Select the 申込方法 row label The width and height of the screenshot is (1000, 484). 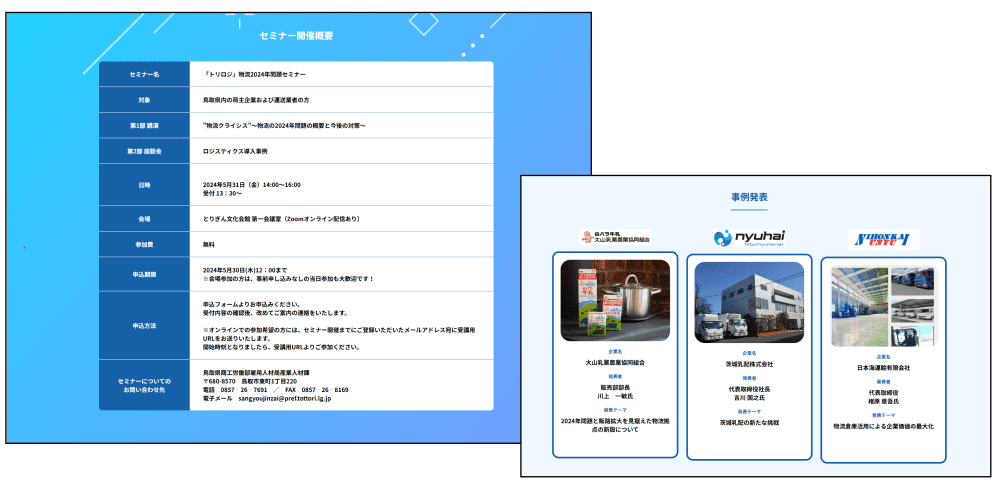[x=144, y=325]
